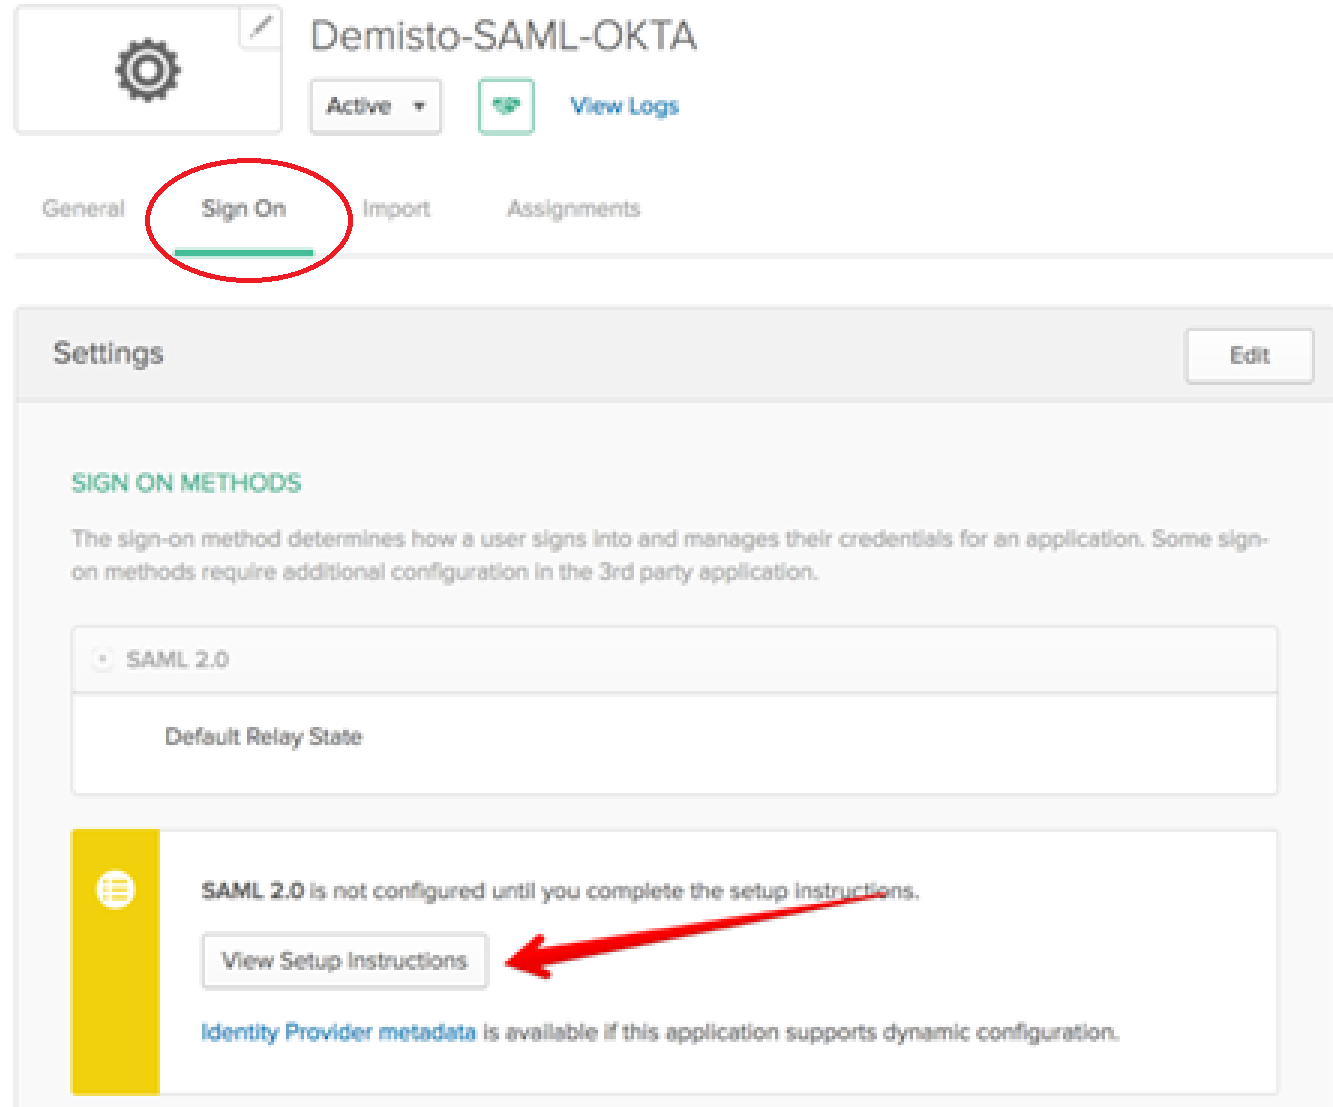This screenshot has height=1107, width=1333.
Task: Open the Active status dropdown
Action: click(x=375, y=106)
